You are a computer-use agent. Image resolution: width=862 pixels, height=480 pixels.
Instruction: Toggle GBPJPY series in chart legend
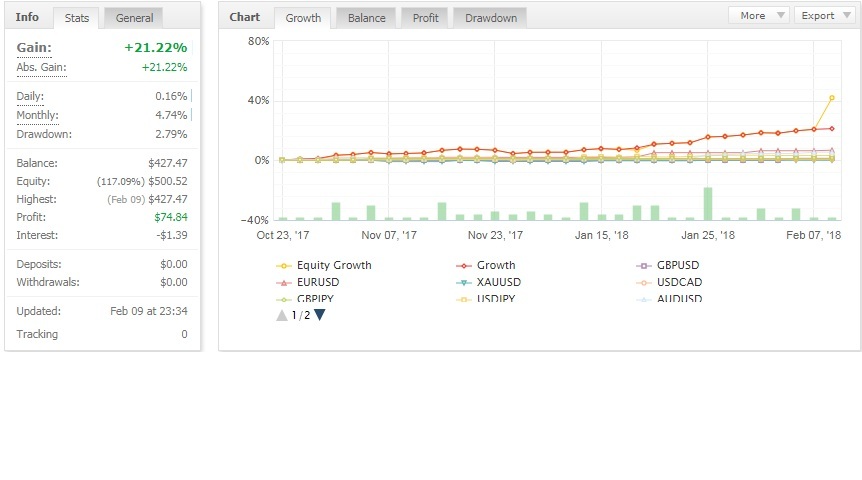pos(305,299)
